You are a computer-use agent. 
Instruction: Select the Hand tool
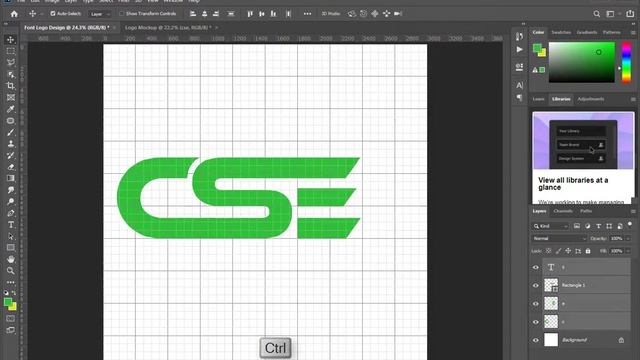[11, 259]
